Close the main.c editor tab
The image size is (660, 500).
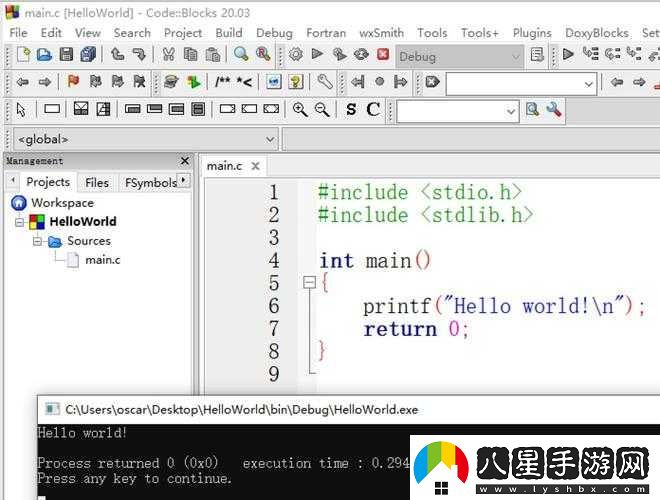pyautogui.click(x=255, y=166)
